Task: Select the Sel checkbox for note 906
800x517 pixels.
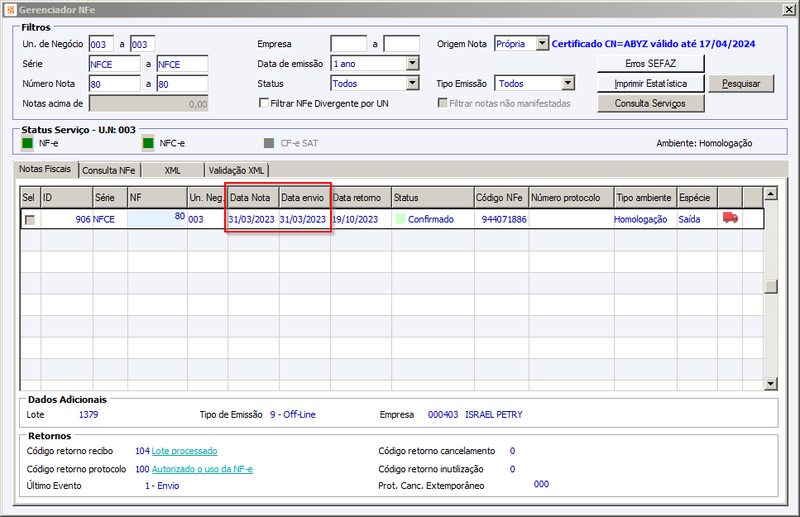Action: point(30,219)
